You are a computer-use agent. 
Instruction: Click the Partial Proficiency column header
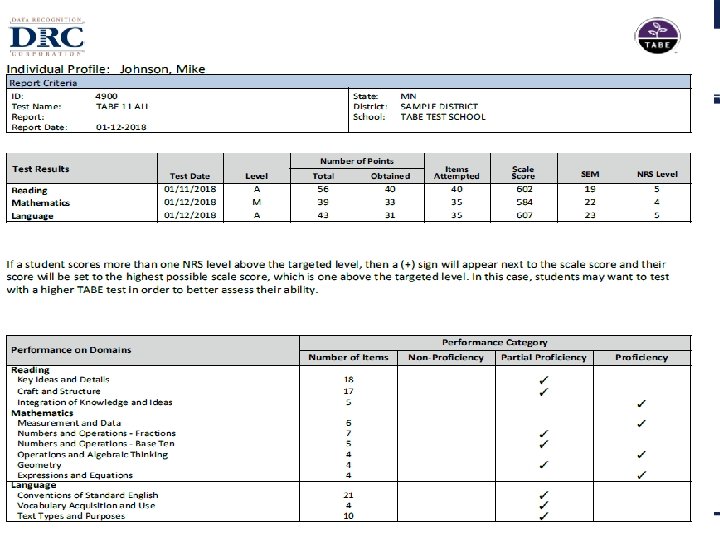coord(544,358)
